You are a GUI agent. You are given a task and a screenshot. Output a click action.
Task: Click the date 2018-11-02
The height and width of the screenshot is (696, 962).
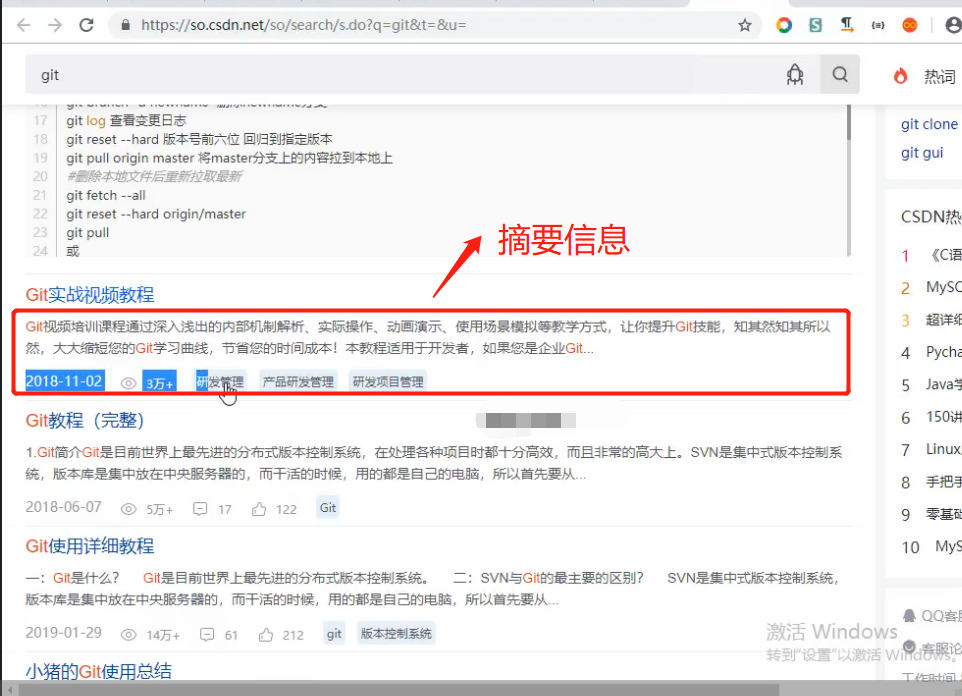tap(64, 381)
